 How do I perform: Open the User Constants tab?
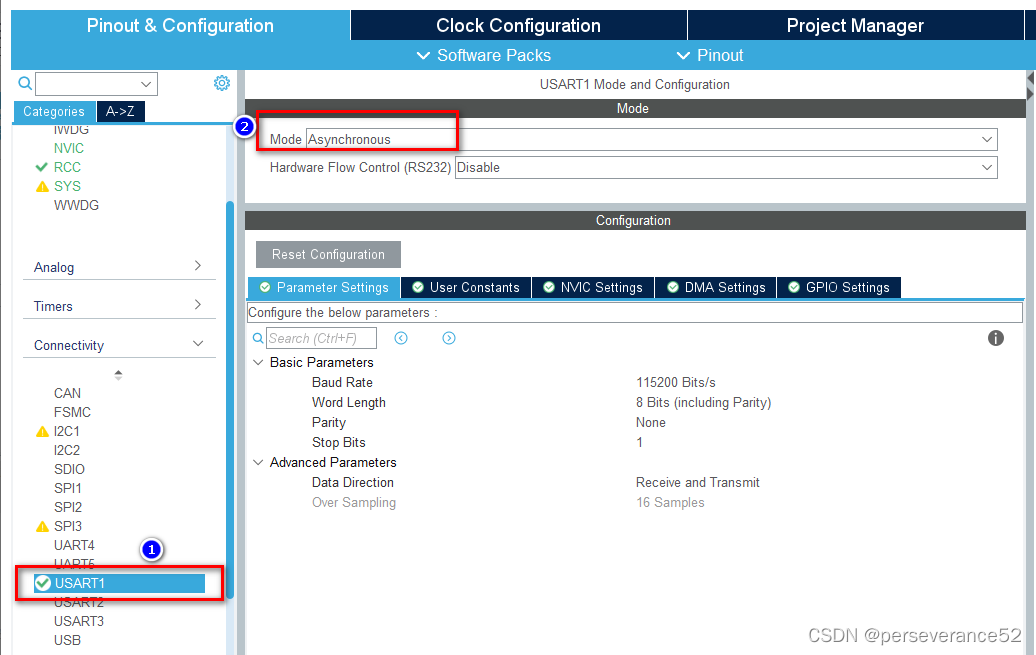pos(466,288)
